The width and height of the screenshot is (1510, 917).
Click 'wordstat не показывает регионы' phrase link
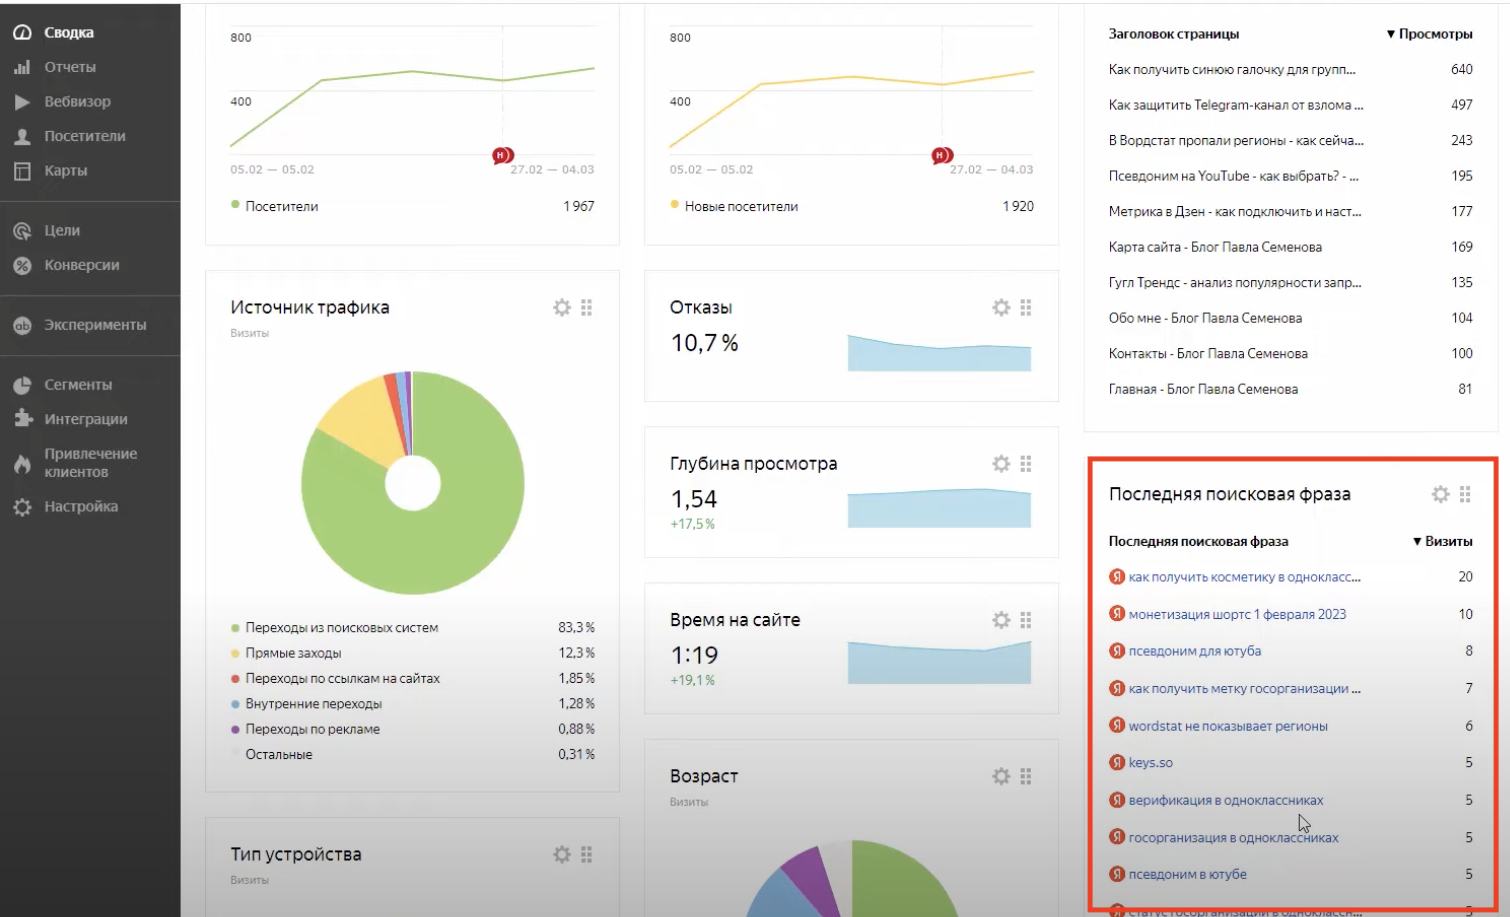click(x=1227, y=726)
